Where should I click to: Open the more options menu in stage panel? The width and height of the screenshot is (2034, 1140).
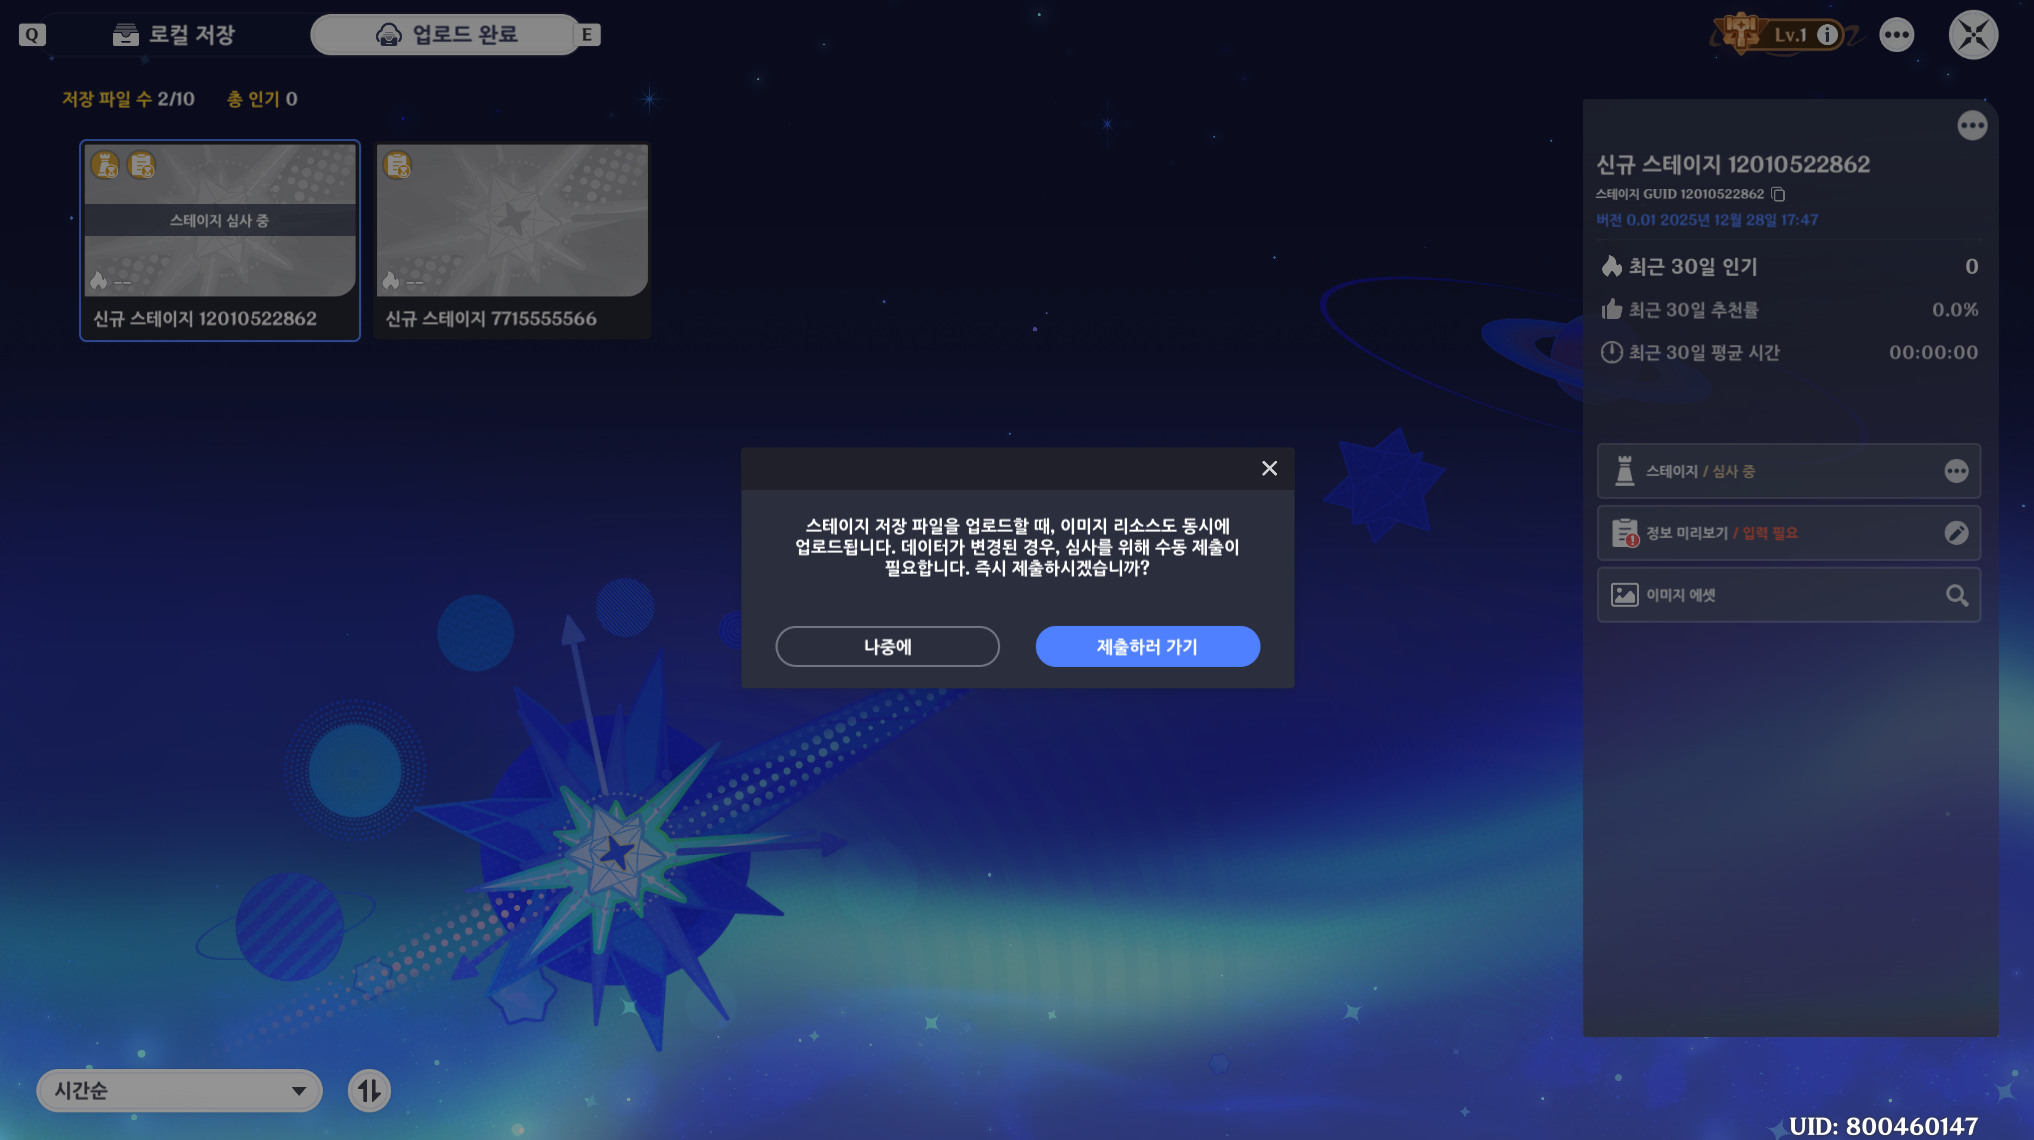[x=1971, y=126]
